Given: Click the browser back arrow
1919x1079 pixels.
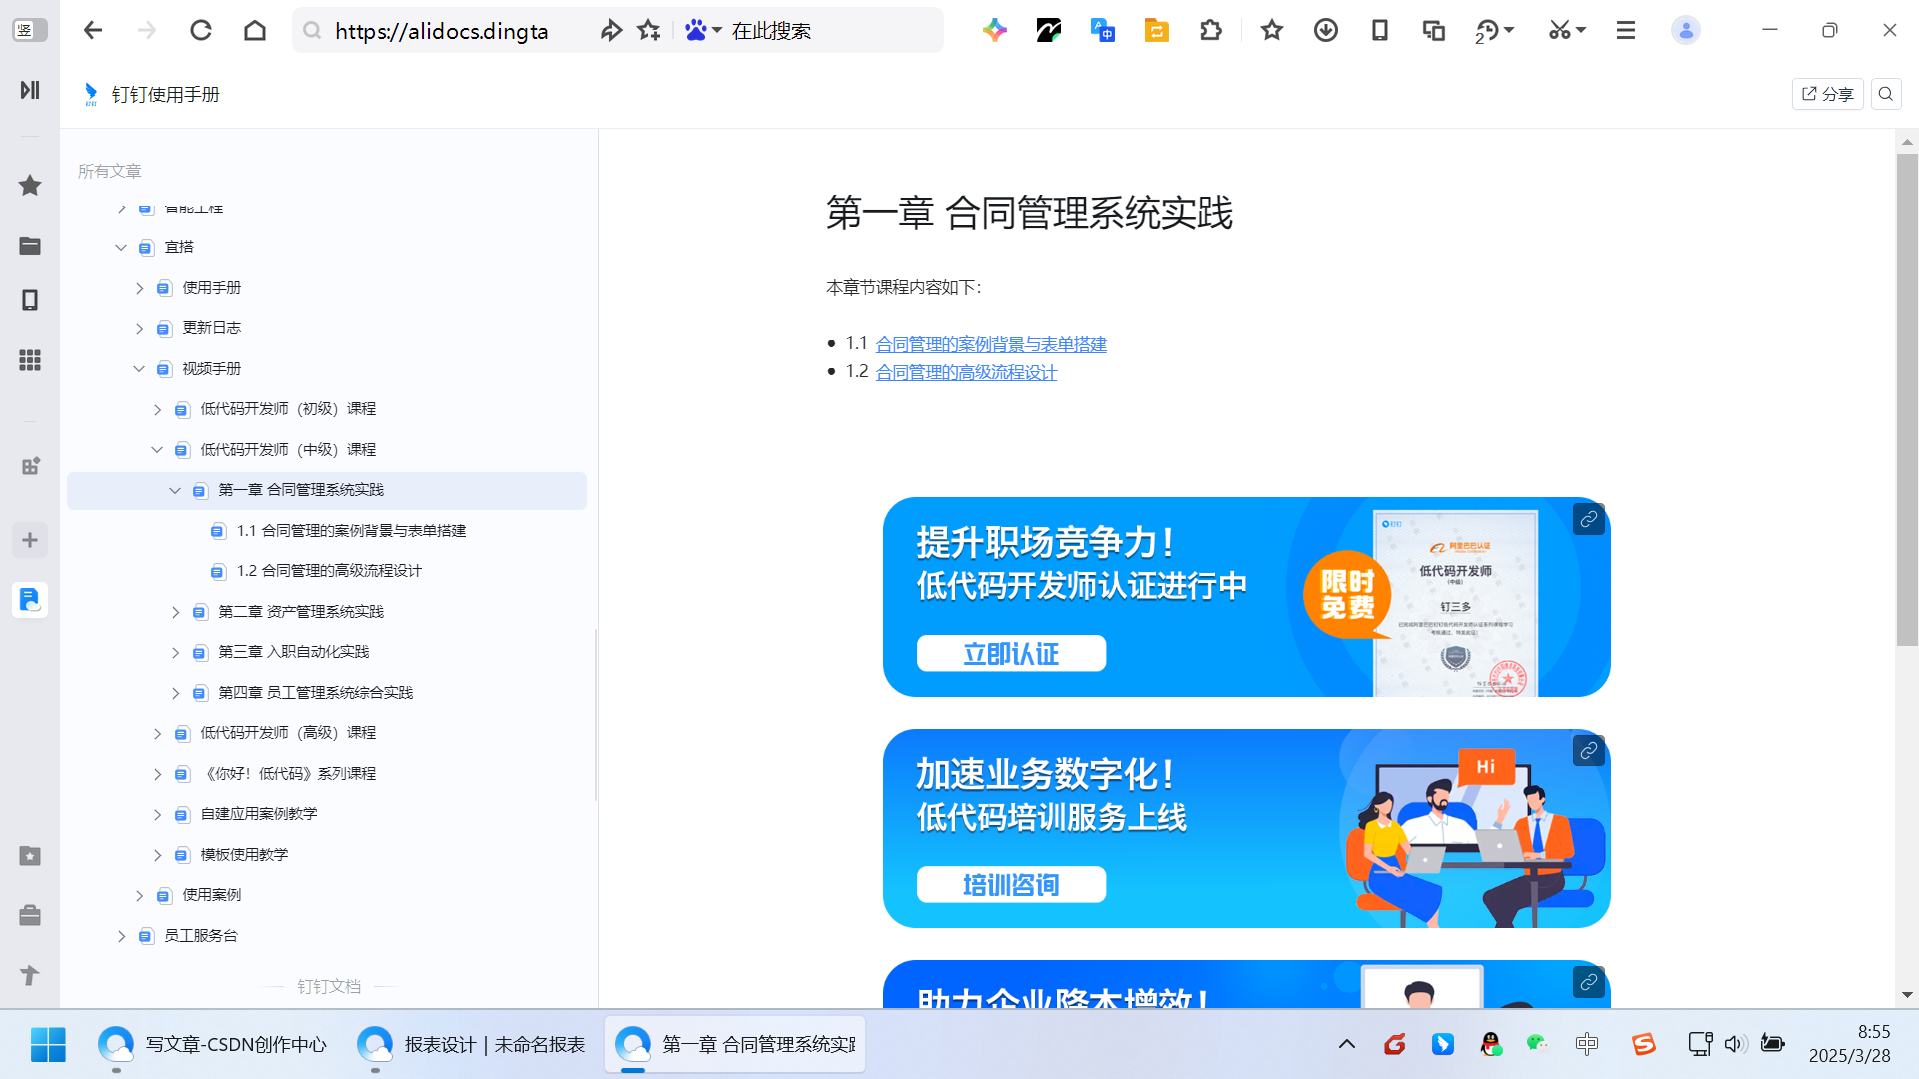Looking at the screenshot, I should pos(93,31).
